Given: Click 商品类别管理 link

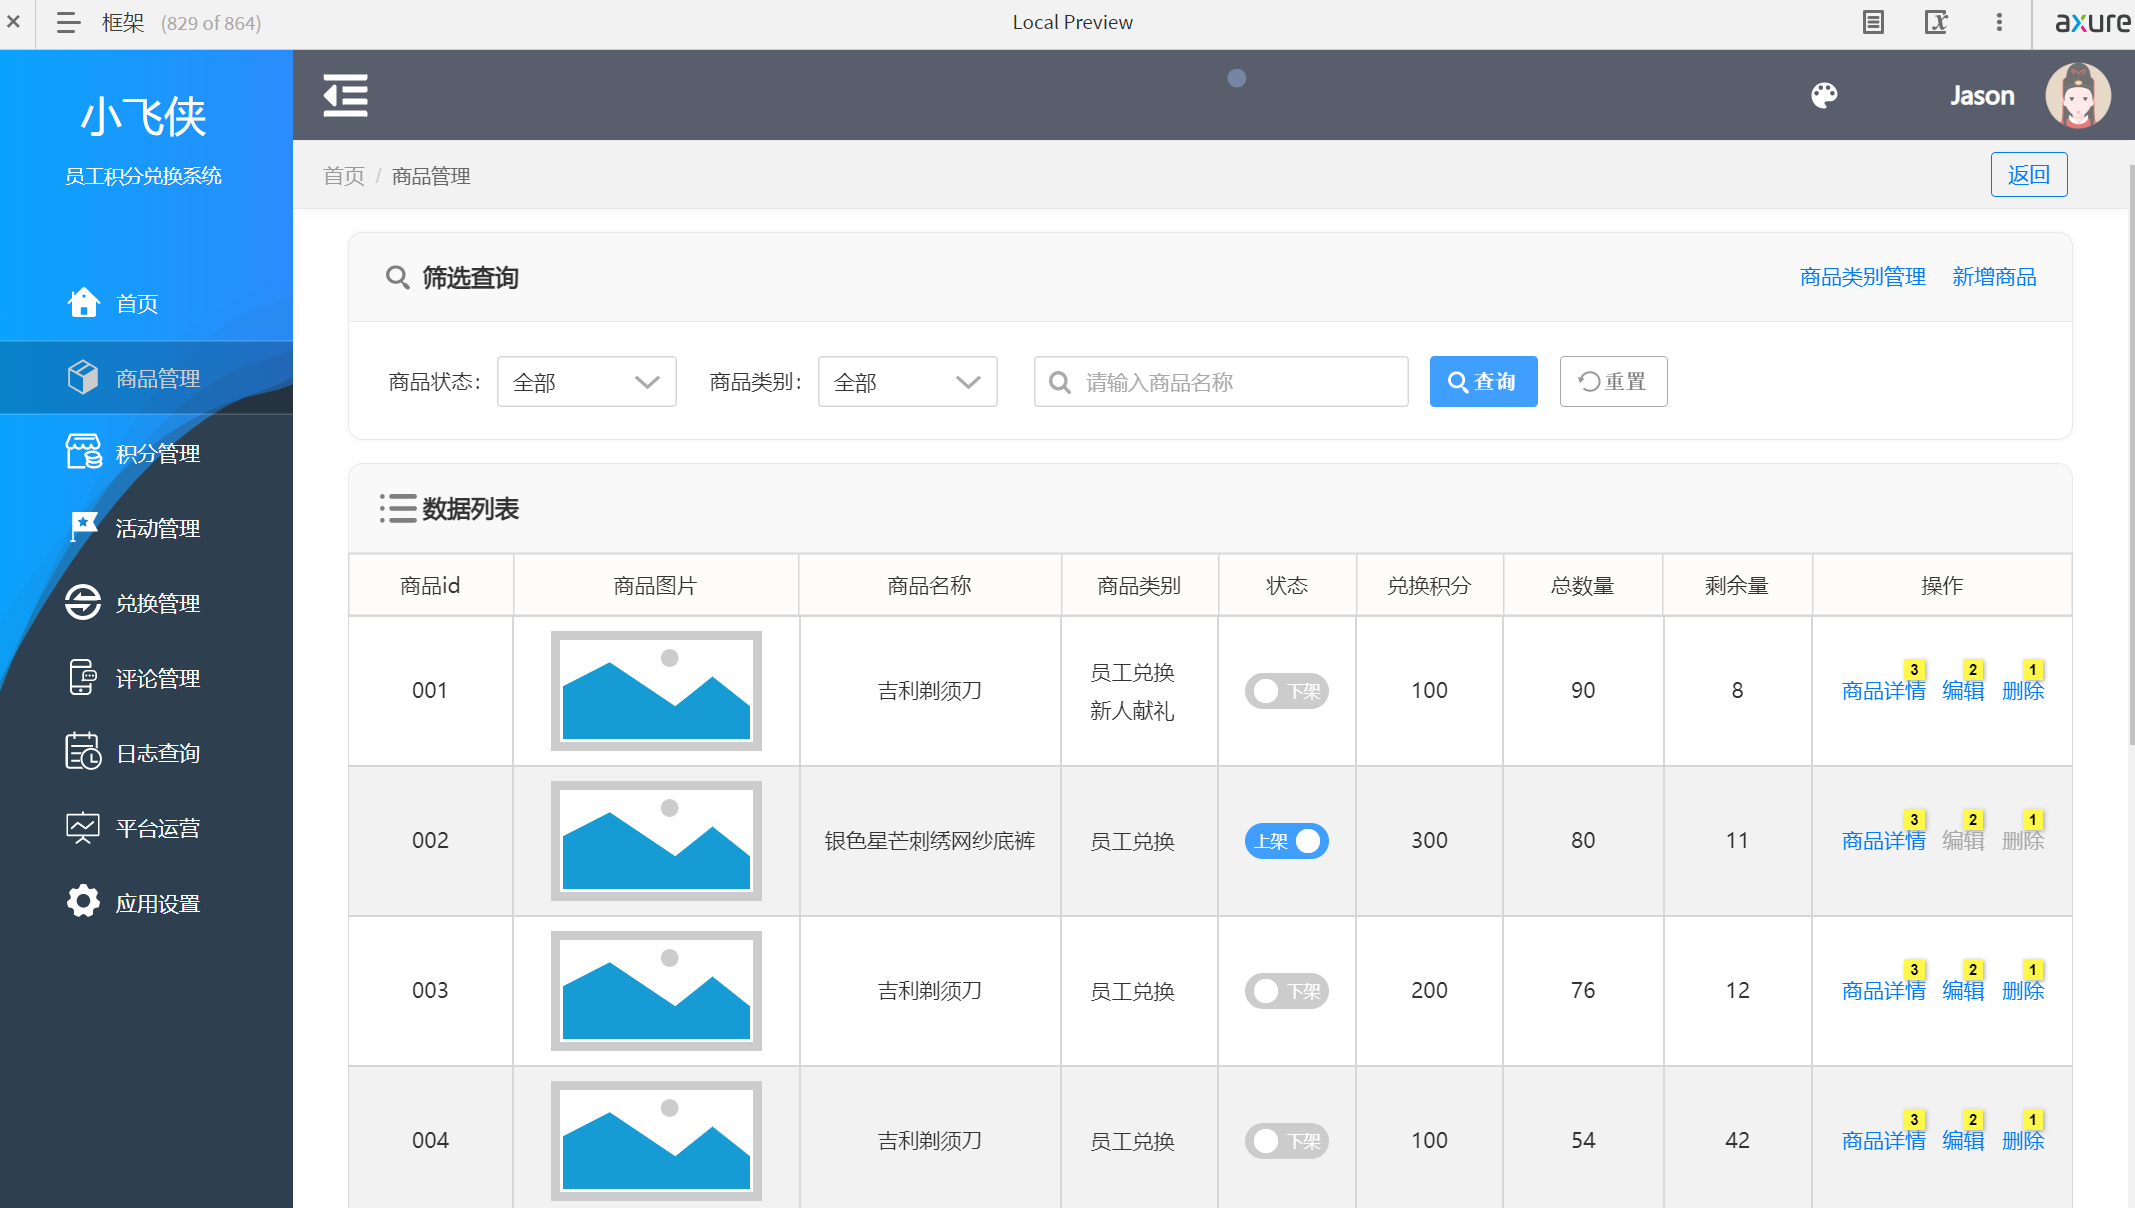Looking at the screenshot, I should click(1861, 277).
